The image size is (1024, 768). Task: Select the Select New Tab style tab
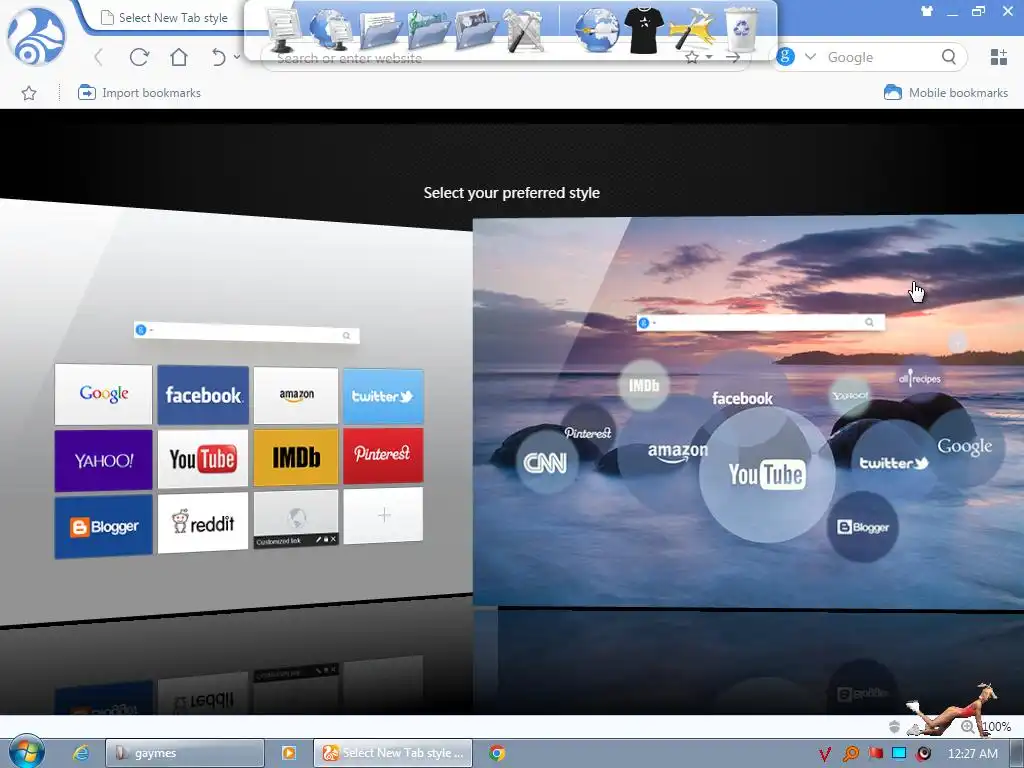[165, 18]
